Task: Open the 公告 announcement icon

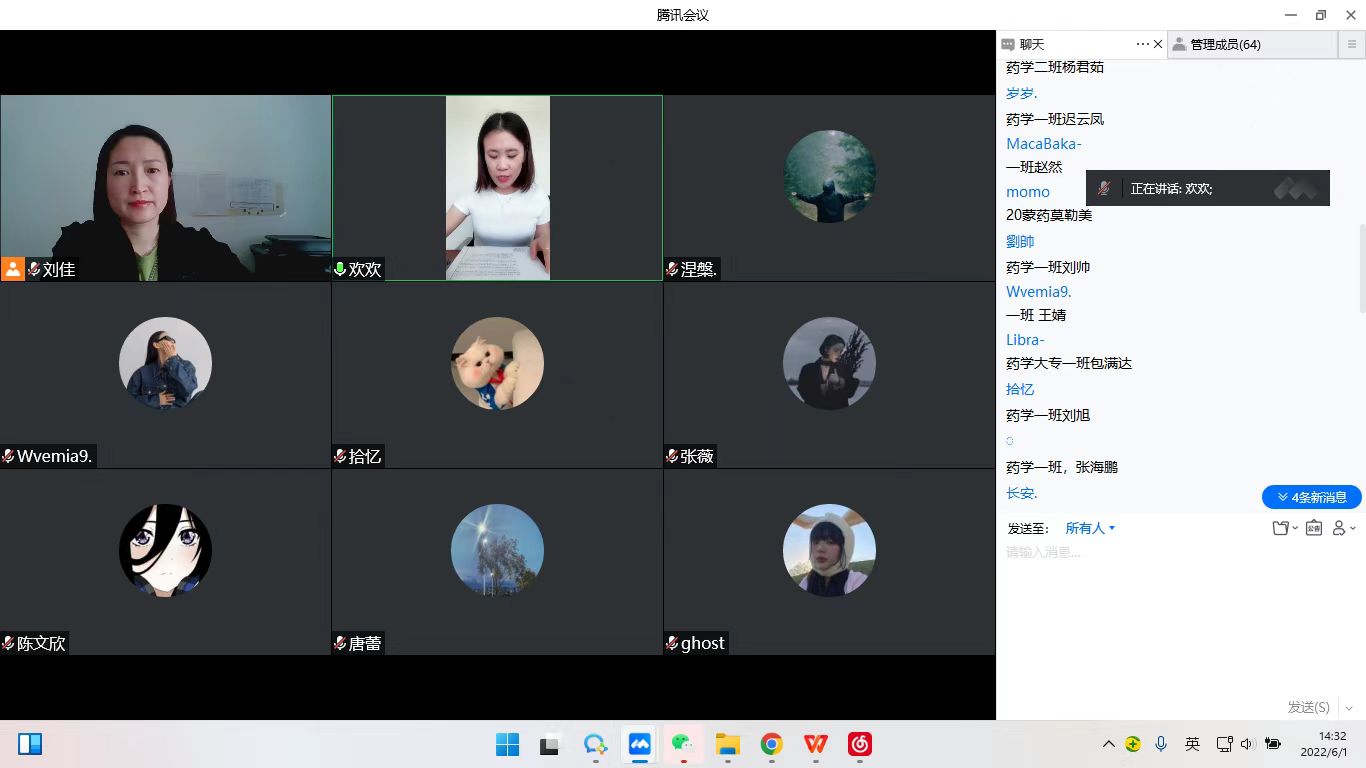Action: (1314, 528)
